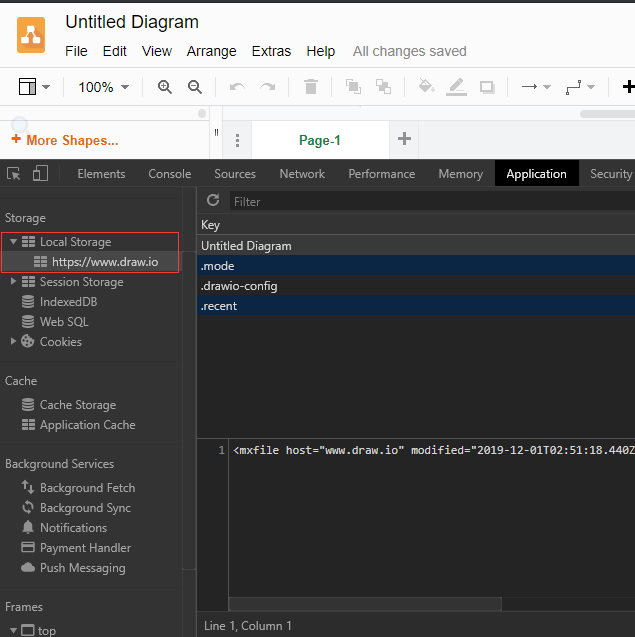635x637 pixels.
Task: Click the undo arrow icon
Action: tap(237, 87)
